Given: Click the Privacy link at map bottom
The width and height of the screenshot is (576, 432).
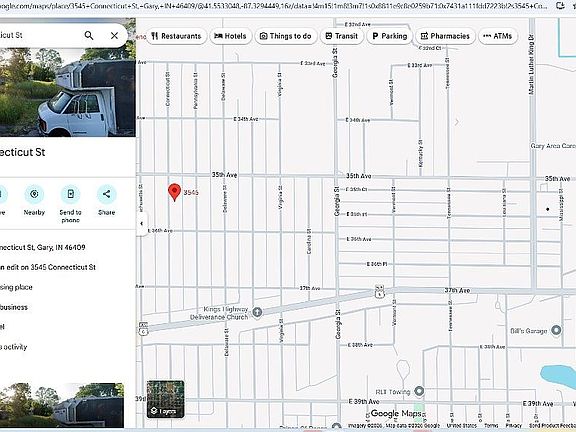Looking at the screenshot, I should pos(514,425).
